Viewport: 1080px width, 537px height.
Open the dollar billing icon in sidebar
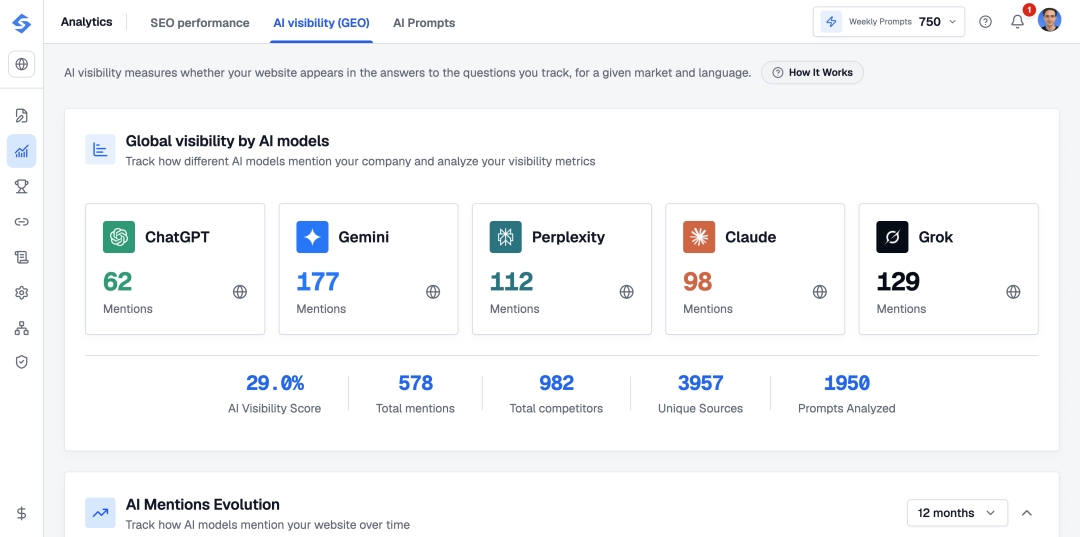point(21,513)
